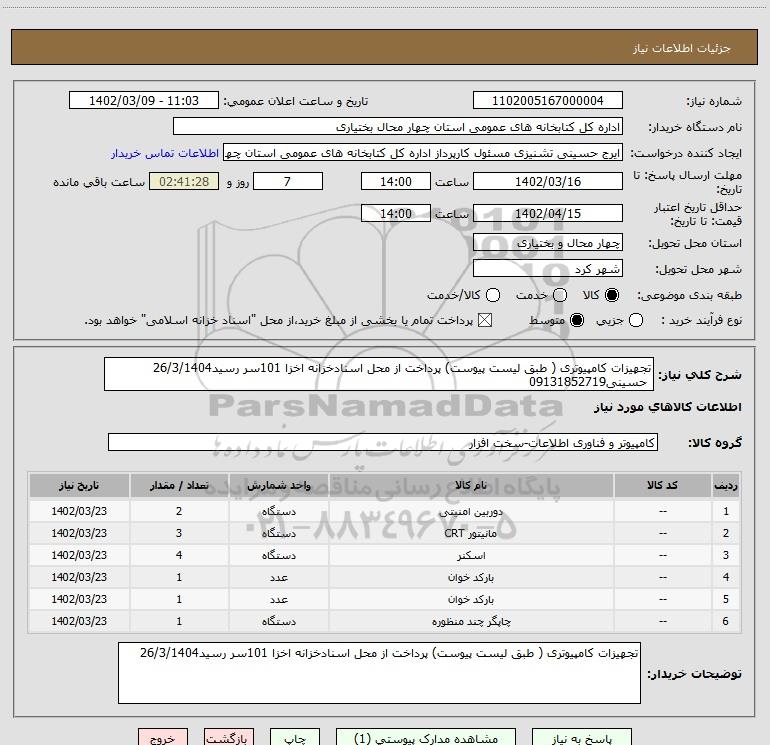The image size is (770, 745).
Task: Click the price validity date 1402/04/15
Action: pos(548,213)
